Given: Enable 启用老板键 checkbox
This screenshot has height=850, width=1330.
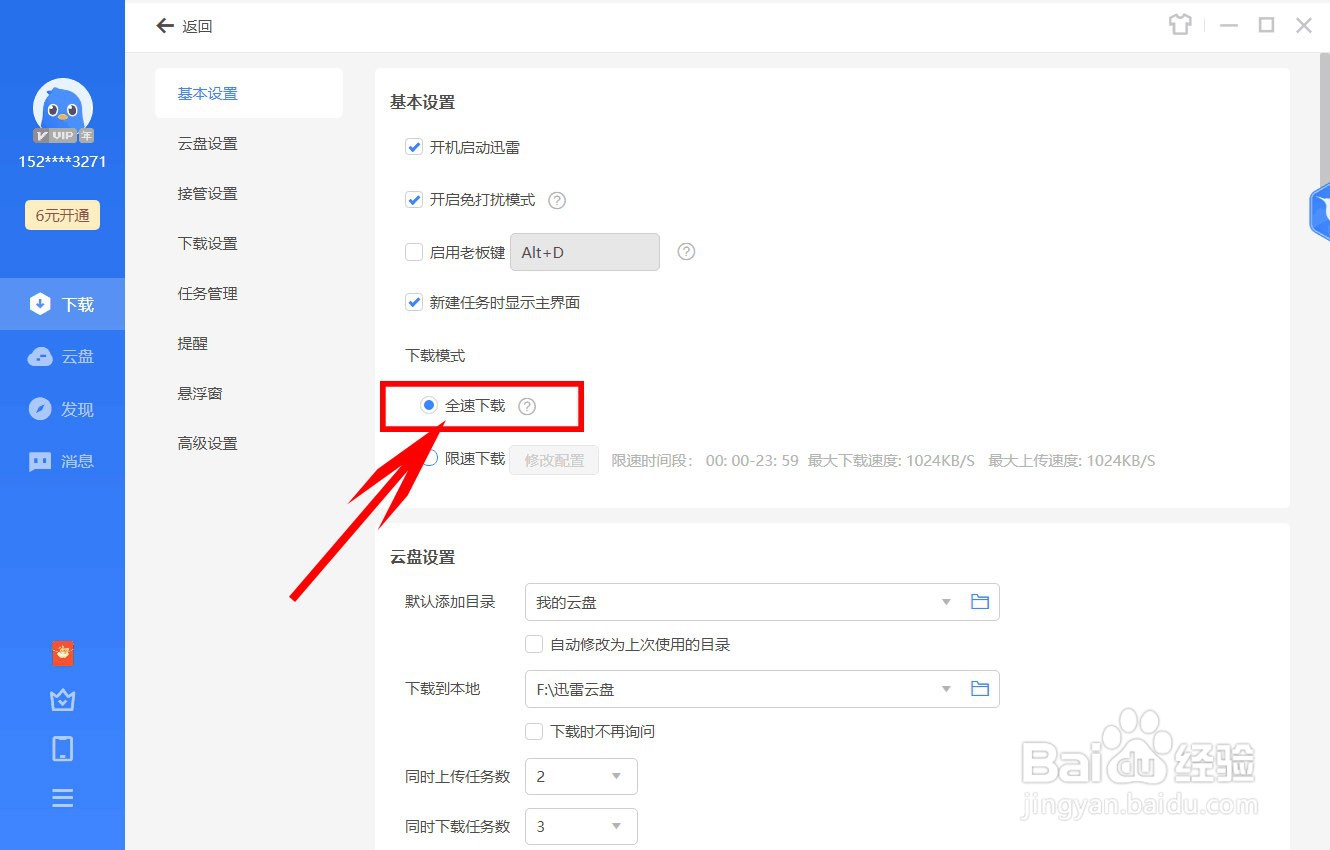Looking at the screenshot, I should 414,252.
